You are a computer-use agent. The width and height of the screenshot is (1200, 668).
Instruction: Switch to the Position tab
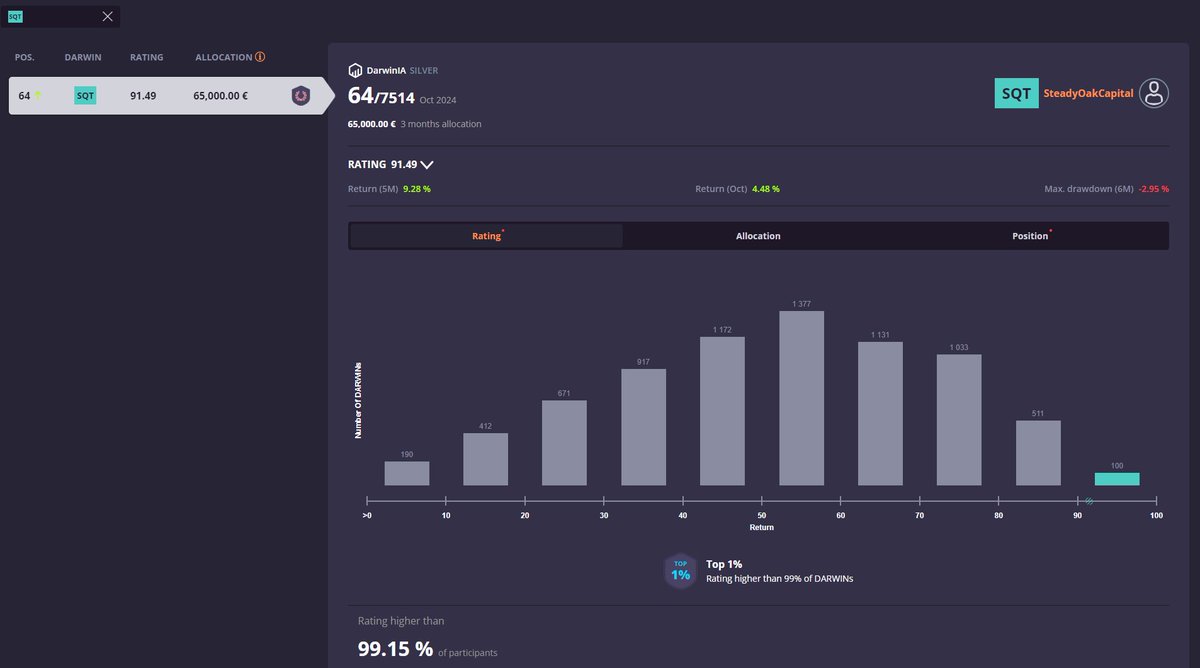[1030, 236]
